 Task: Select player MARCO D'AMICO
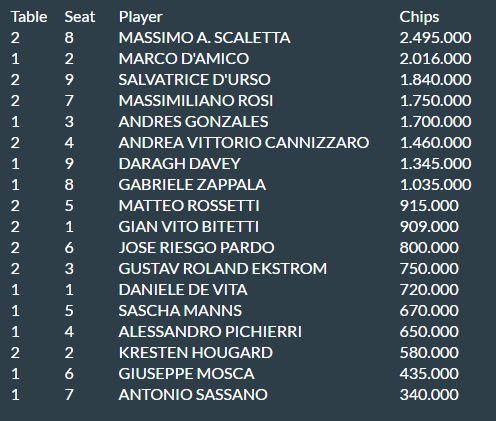click(184, 59)
